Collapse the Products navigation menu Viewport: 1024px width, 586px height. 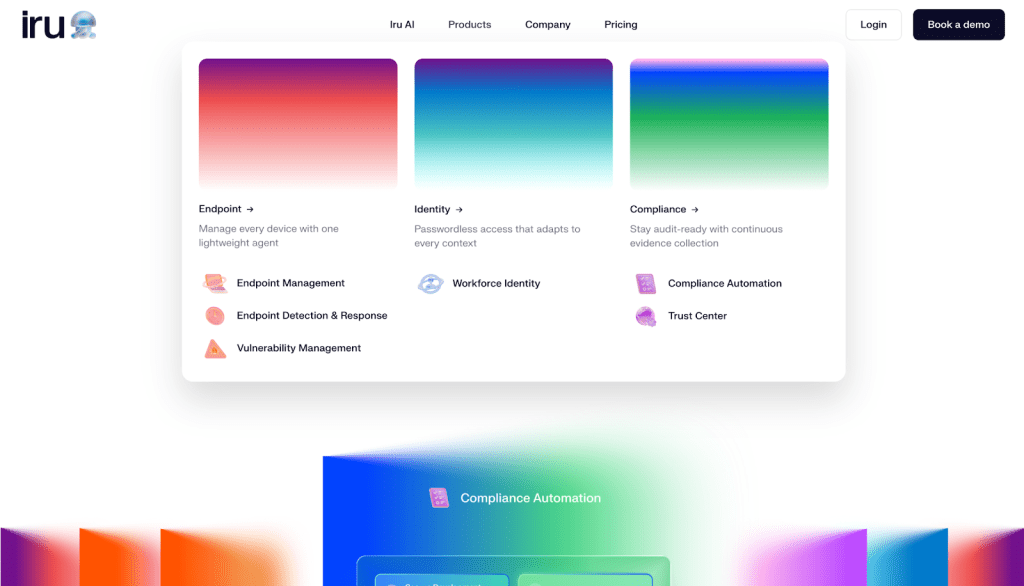click(469, 25)
